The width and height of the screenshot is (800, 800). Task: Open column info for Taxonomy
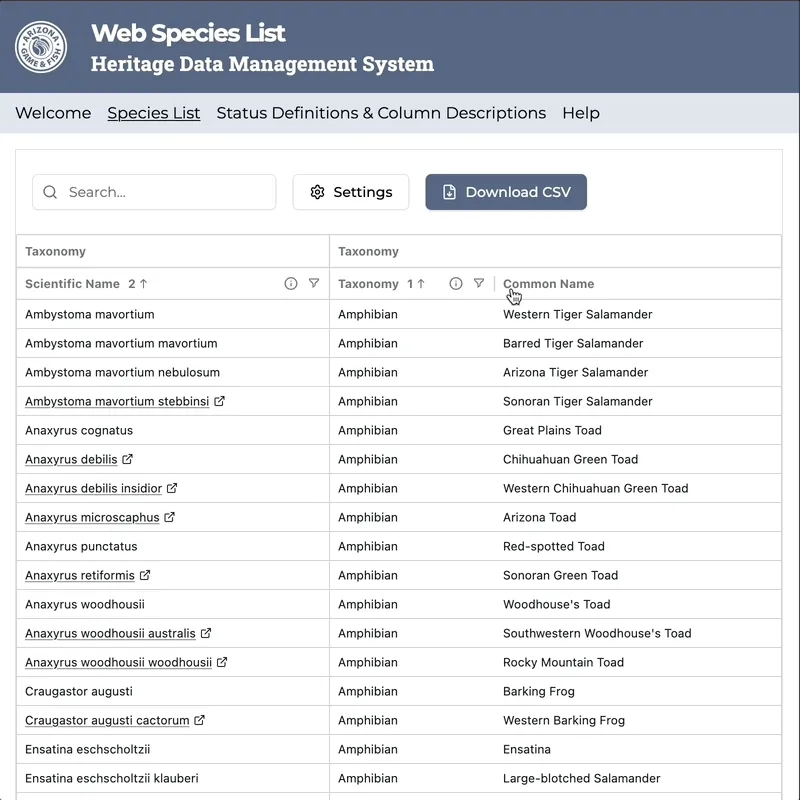click(x=457, y=283)
